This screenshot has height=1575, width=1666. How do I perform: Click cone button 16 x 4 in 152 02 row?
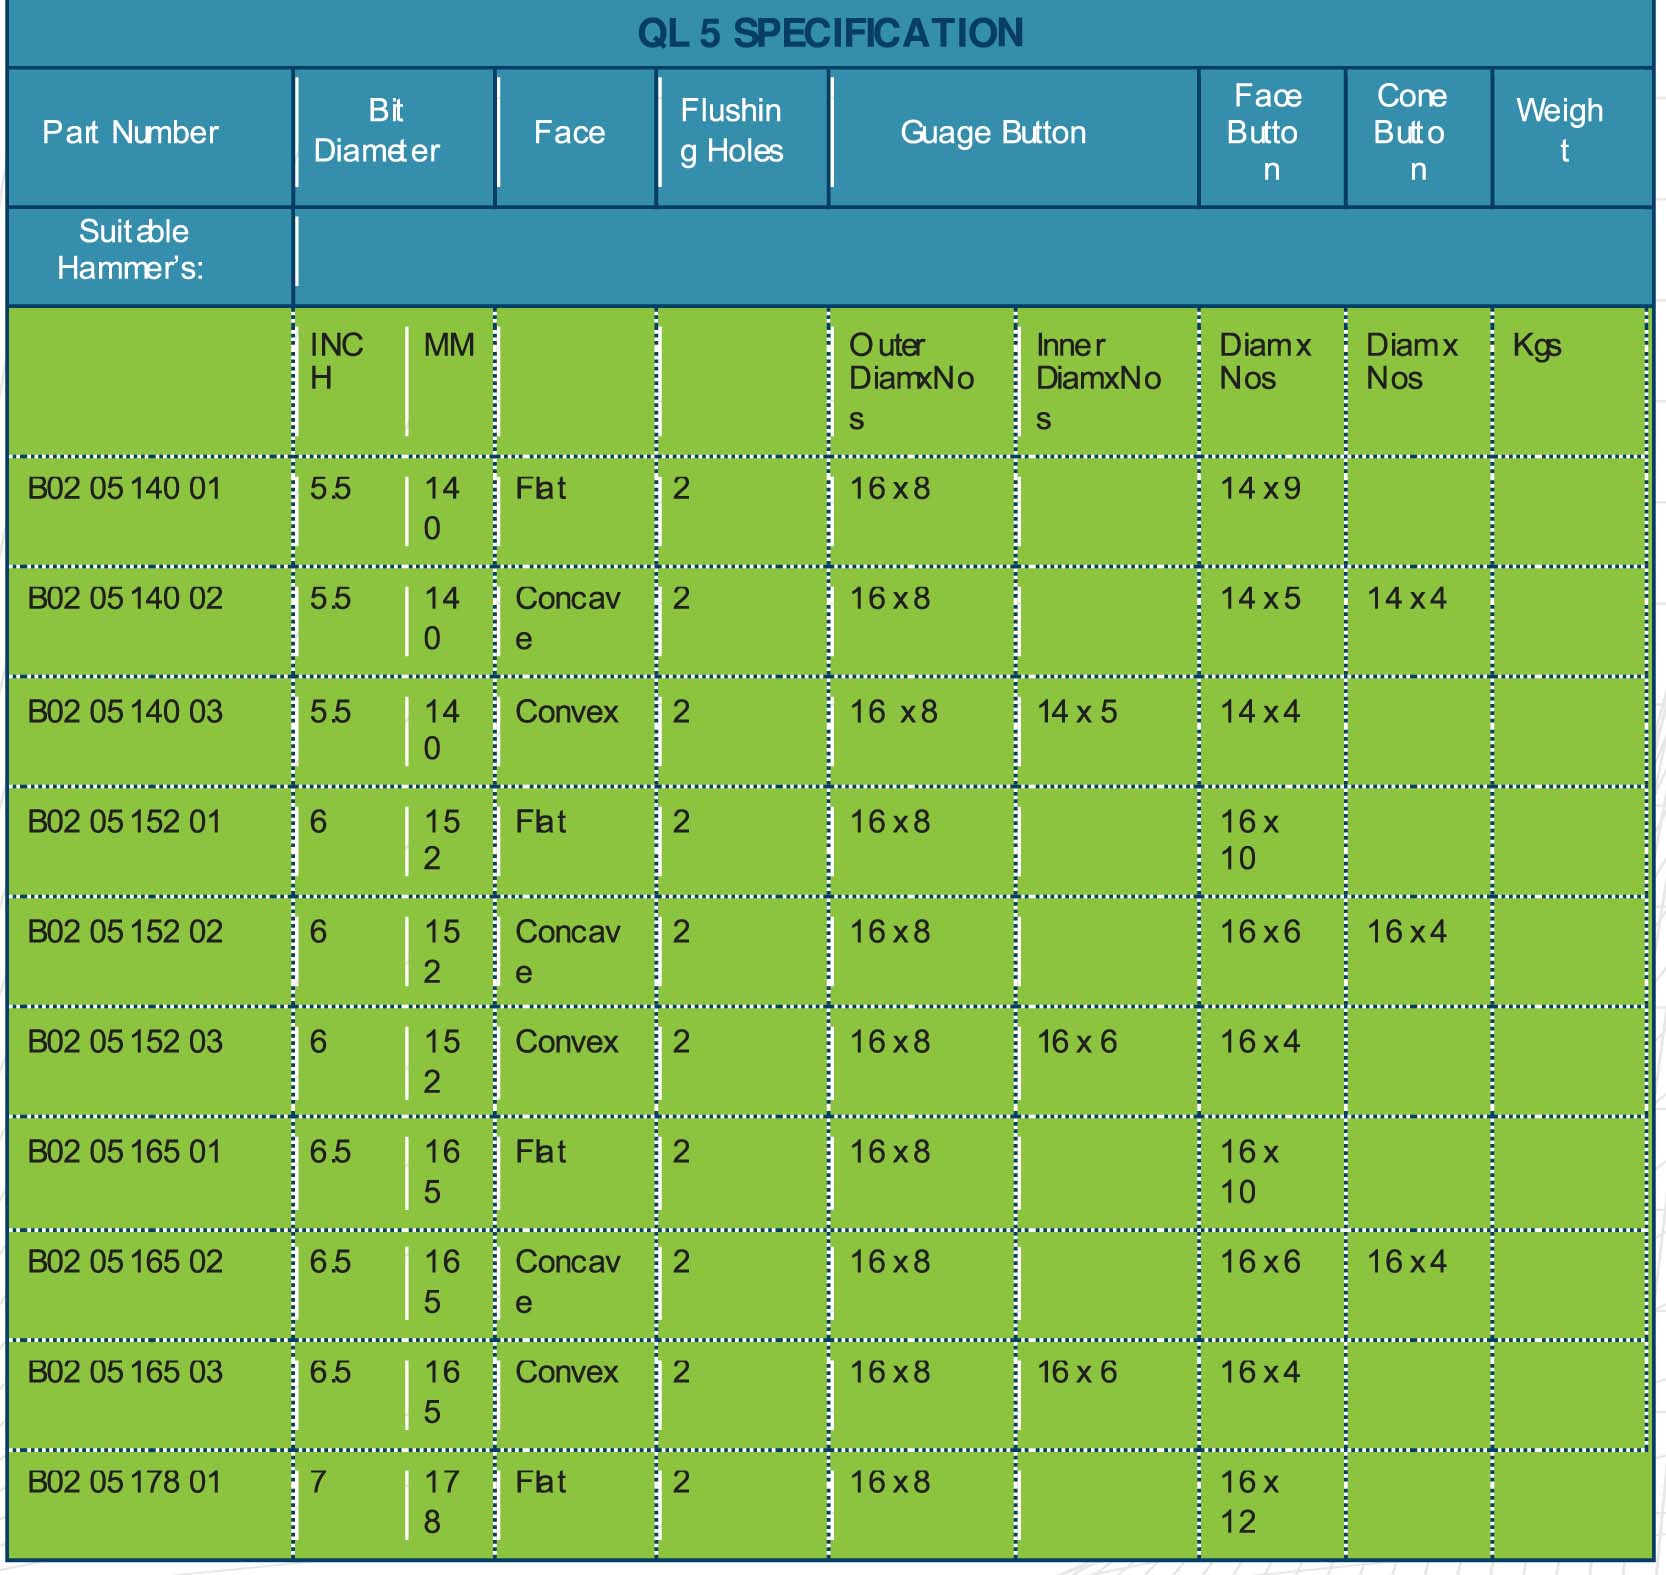point(1407,931)
